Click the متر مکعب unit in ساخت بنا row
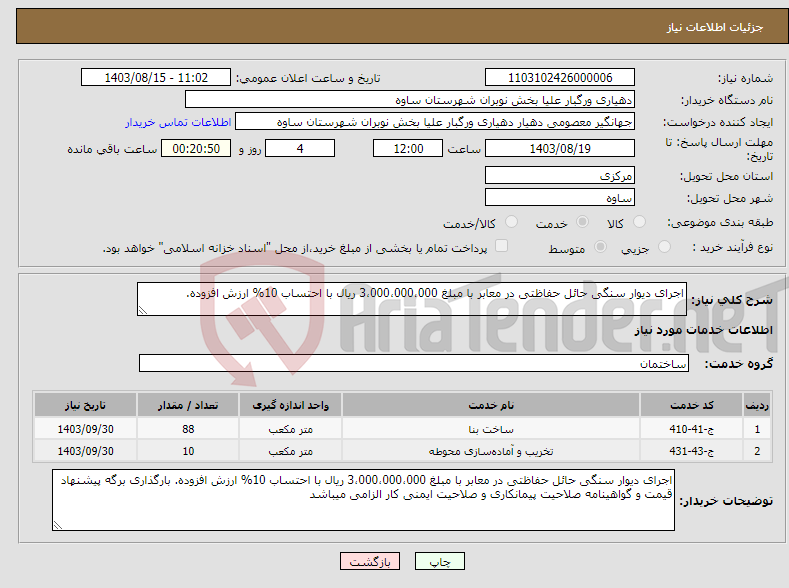The image size is (789, 588). tap(290, 429)
